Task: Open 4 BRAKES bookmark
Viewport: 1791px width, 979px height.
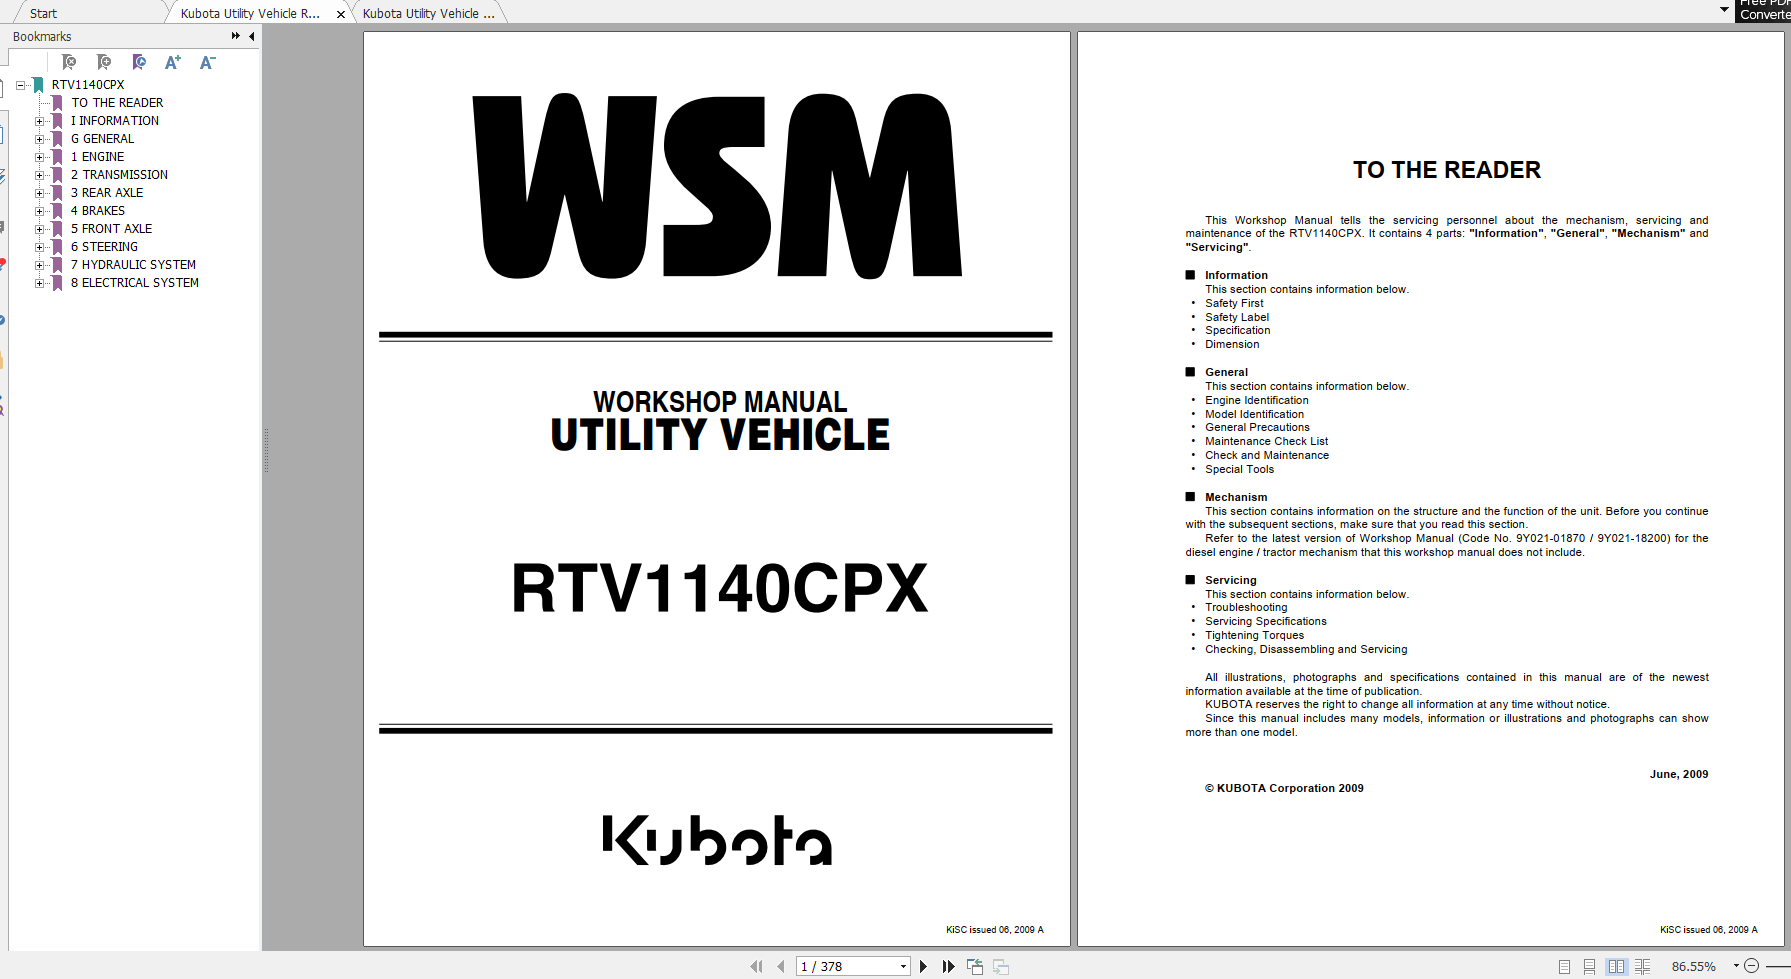Action: coord(98,211)
